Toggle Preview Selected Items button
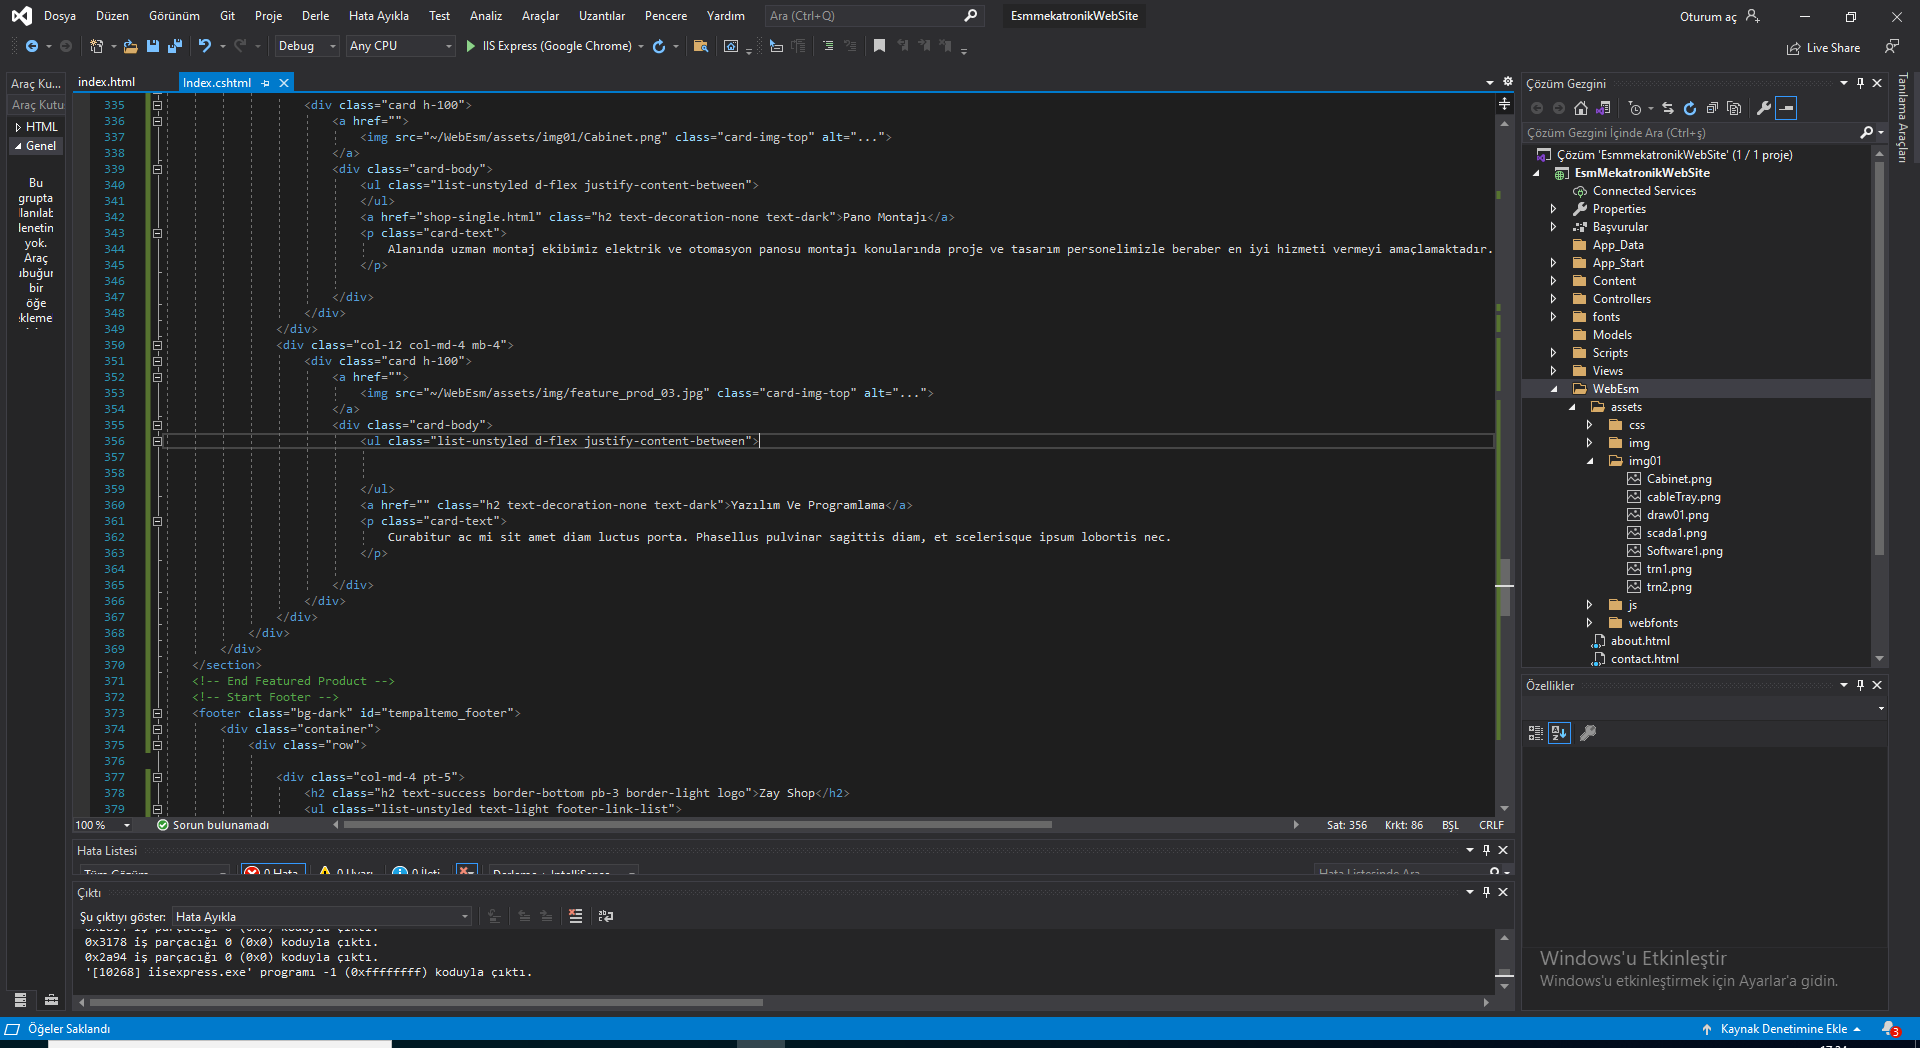This screenshot has height=1048, width=1920. tap(1787, 108)
